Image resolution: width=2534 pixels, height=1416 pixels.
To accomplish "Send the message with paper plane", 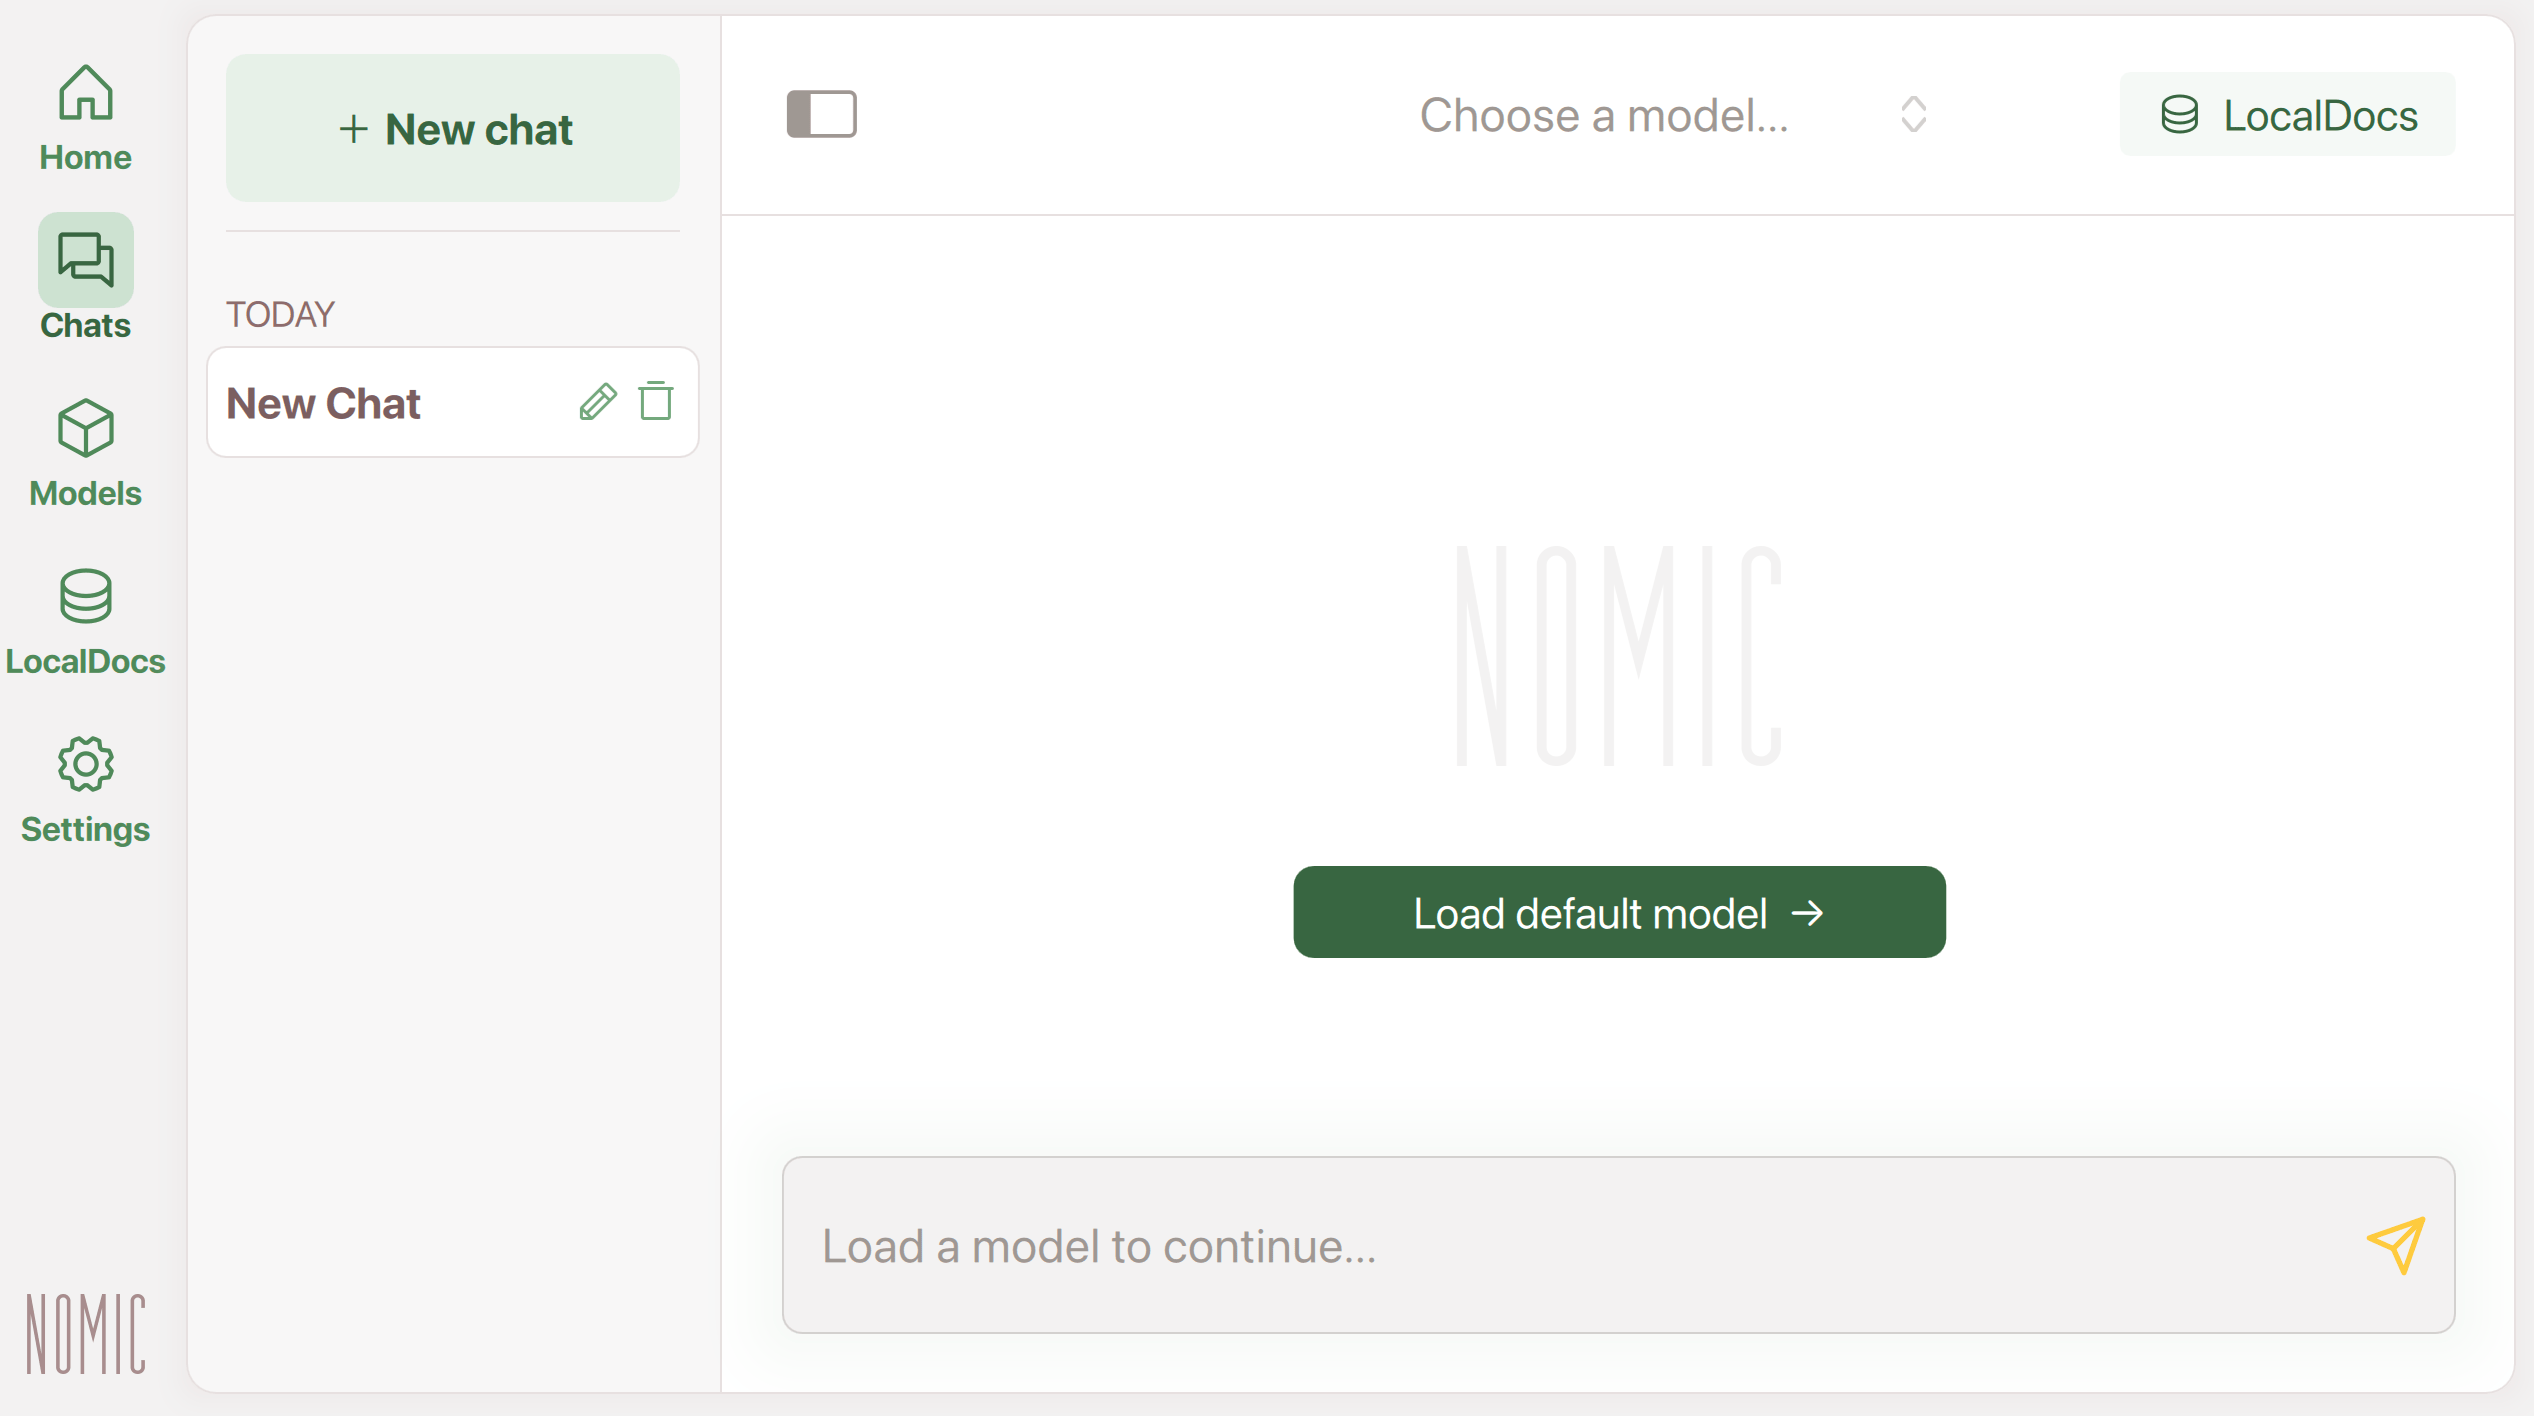I will pyautogui.click(x=2396, y=1244).
